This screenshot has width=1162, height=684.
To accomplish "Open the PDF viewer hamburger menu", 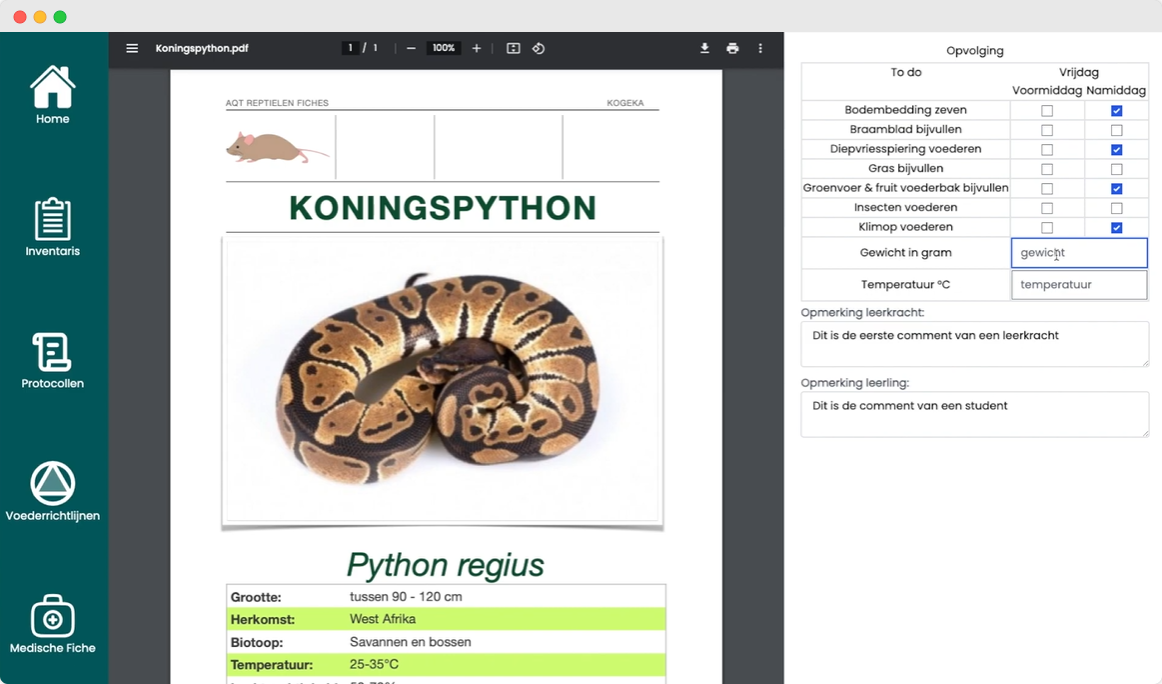I will click(x=131, y=47).
